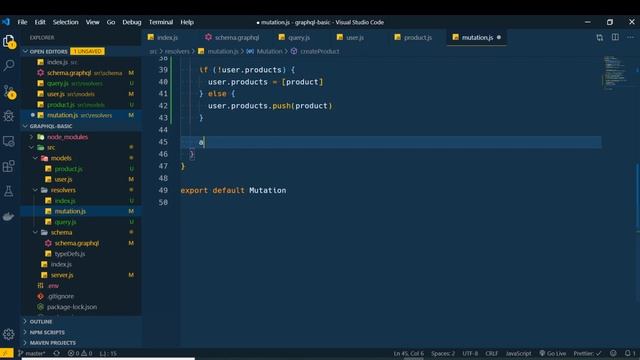Open the Go menu
Viewport: 640px width, 360px height.
[x=111, y=22]
